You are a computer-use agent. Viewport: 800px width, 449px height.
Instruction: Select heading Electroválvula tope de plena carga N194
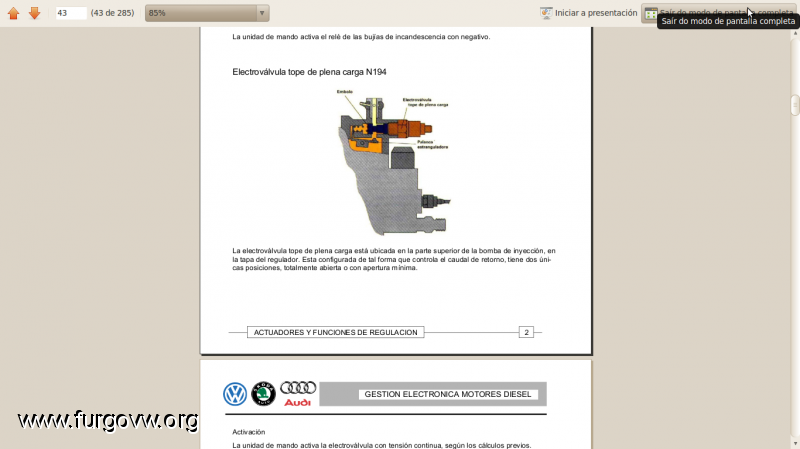tap(309, 72)
